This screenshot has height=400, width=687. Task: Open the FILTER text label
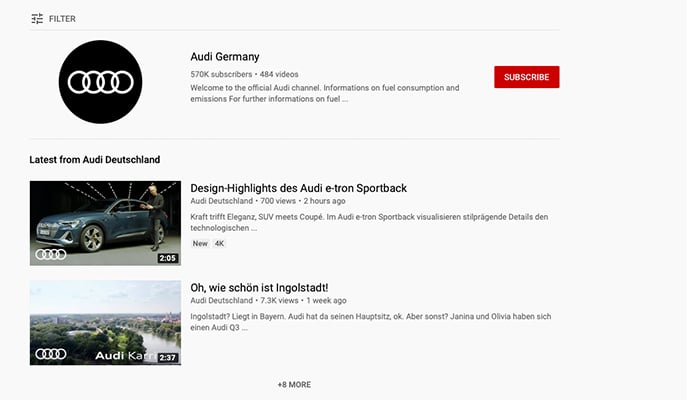pyautogui.click(x=62, y=19)
